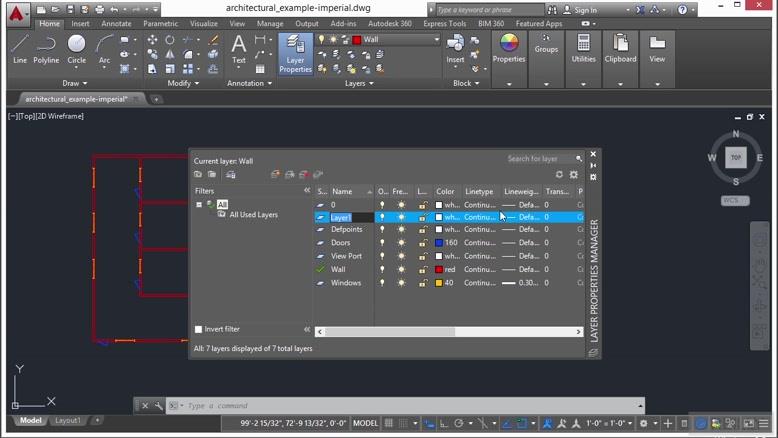Click the Rotate tool in Modify
Screen dimensions: 778x438
[170, 40]
